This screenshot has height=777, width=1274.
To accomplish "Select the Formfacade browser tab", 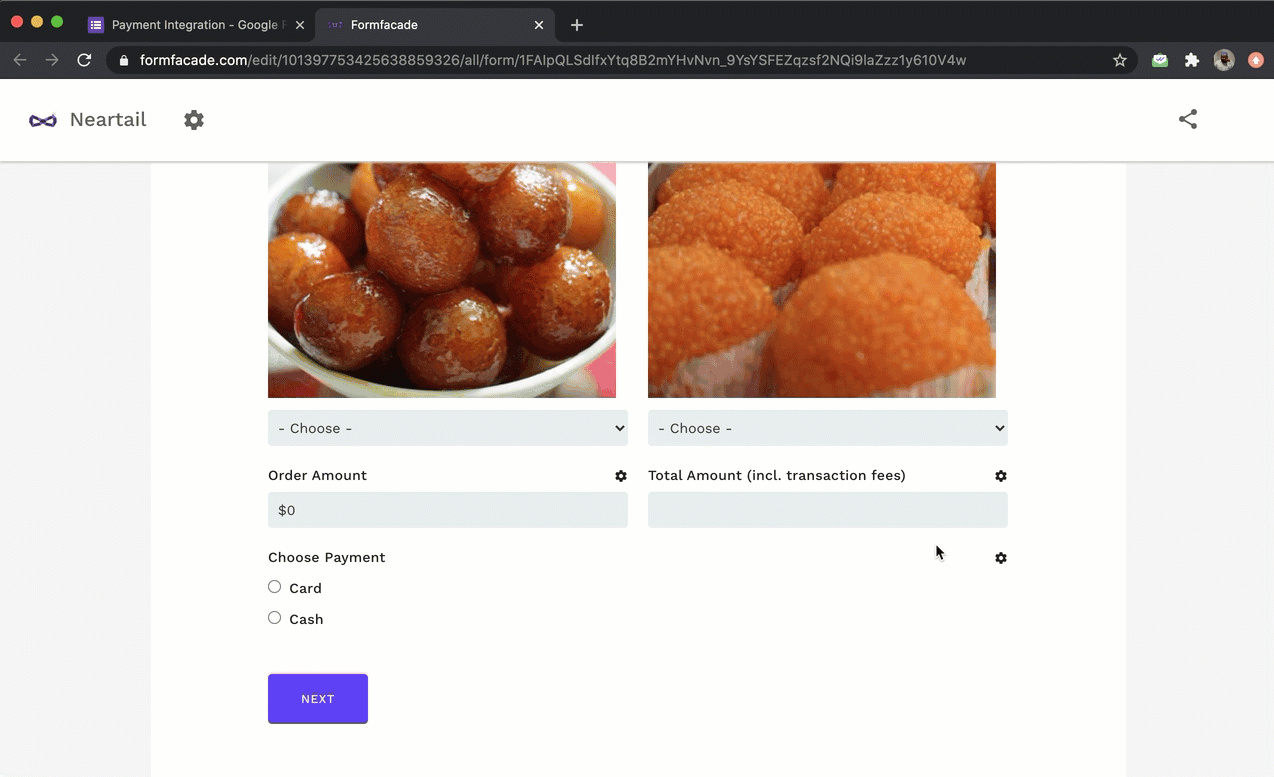I will 430,25.
